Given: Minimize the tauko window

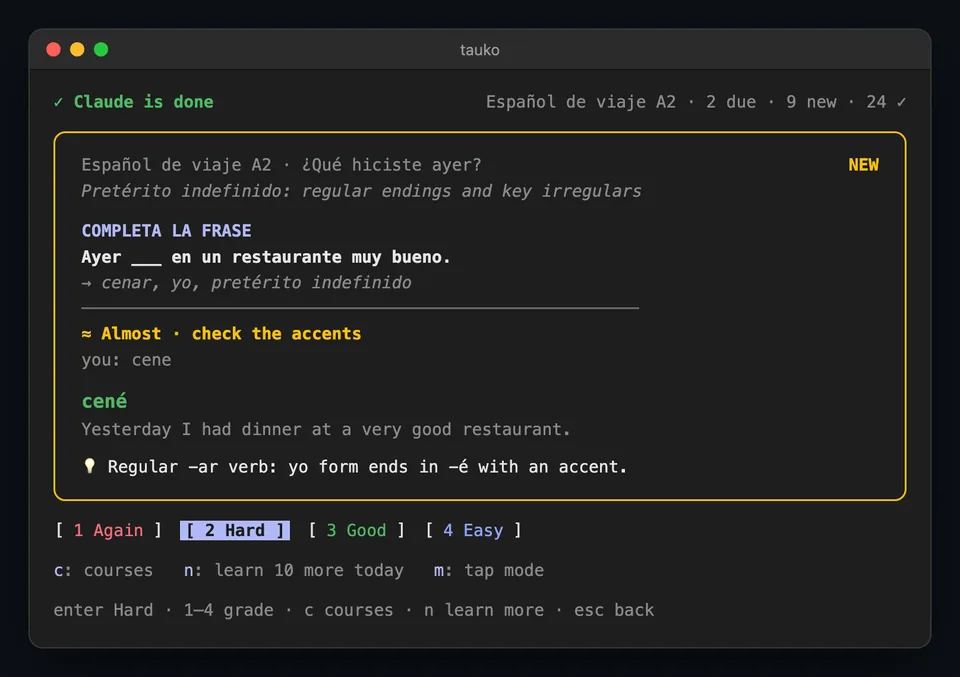Looking at the screenshot, I should coord(77,50).
